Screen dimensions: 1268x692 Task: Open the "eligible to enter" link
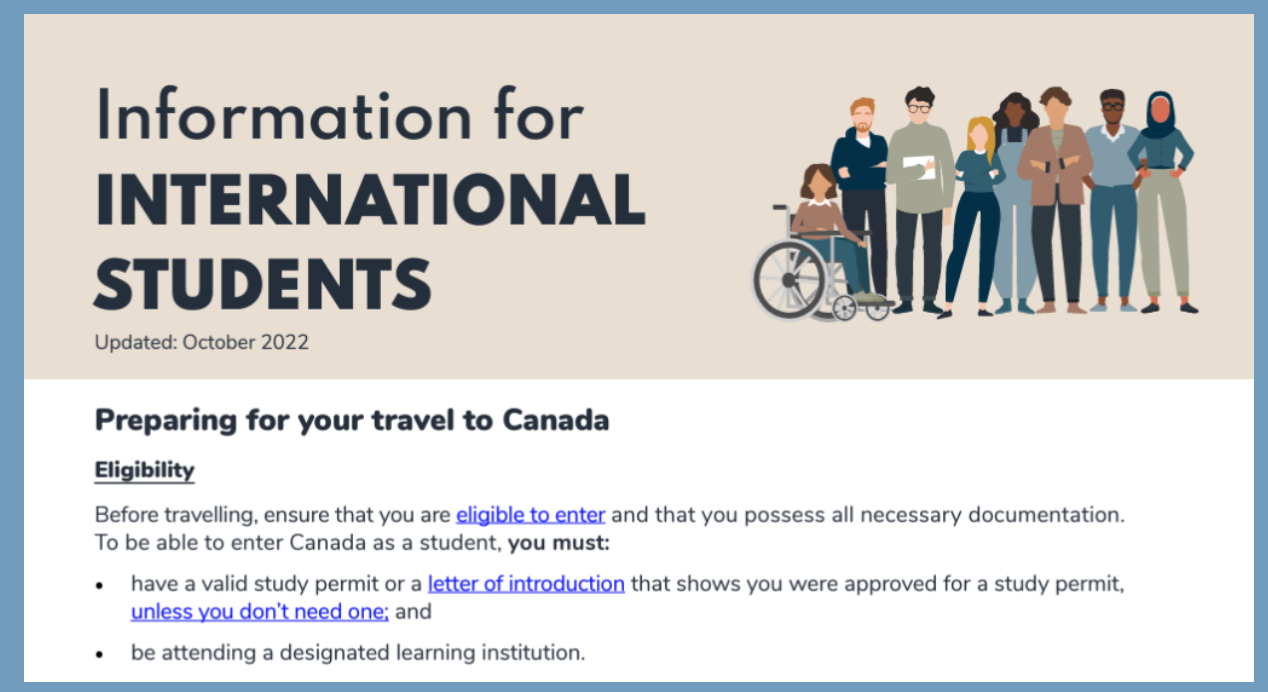click(x=531, y=516)
